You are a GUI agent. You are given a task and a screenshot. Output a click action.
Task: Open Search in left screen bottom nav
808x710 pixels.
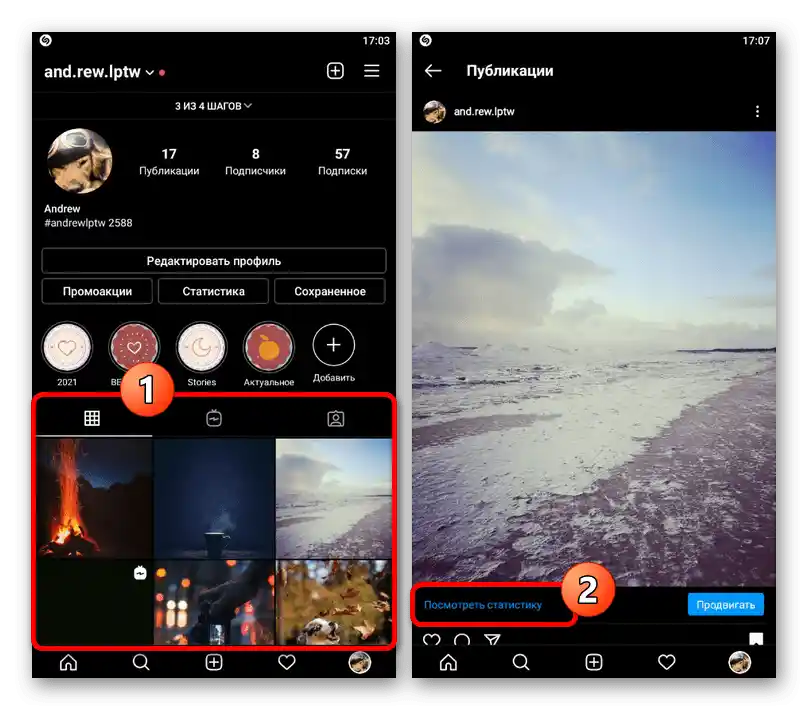coord(141,662)
